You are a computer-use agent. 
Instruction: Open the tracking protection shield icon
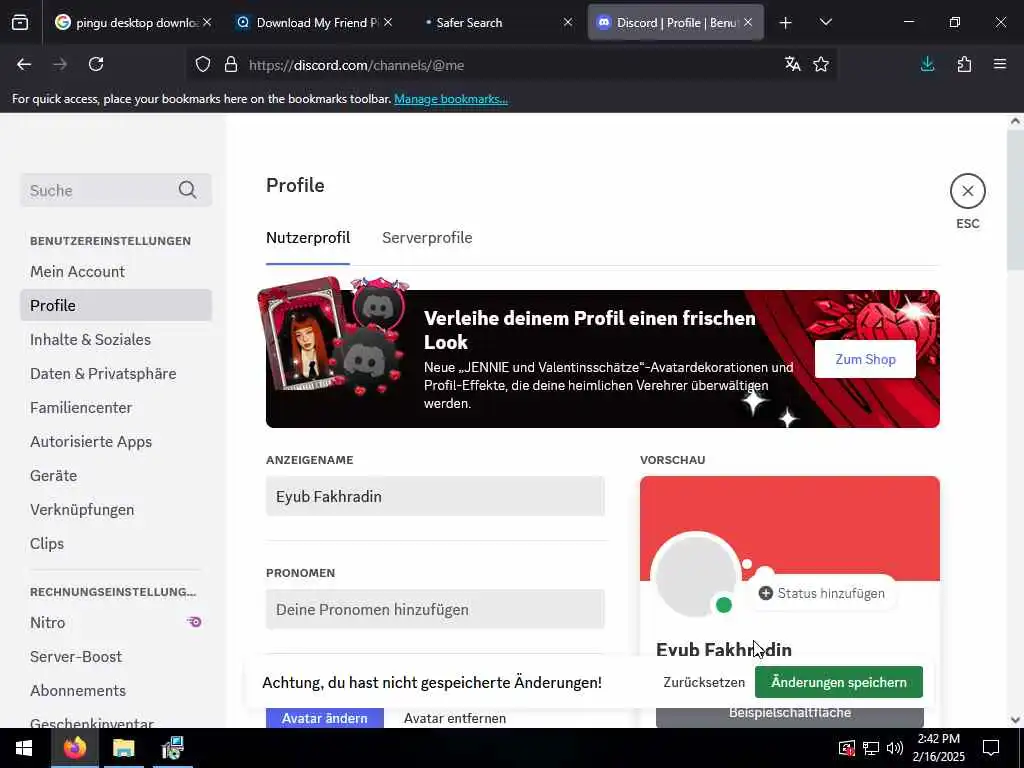click(203, 65)
